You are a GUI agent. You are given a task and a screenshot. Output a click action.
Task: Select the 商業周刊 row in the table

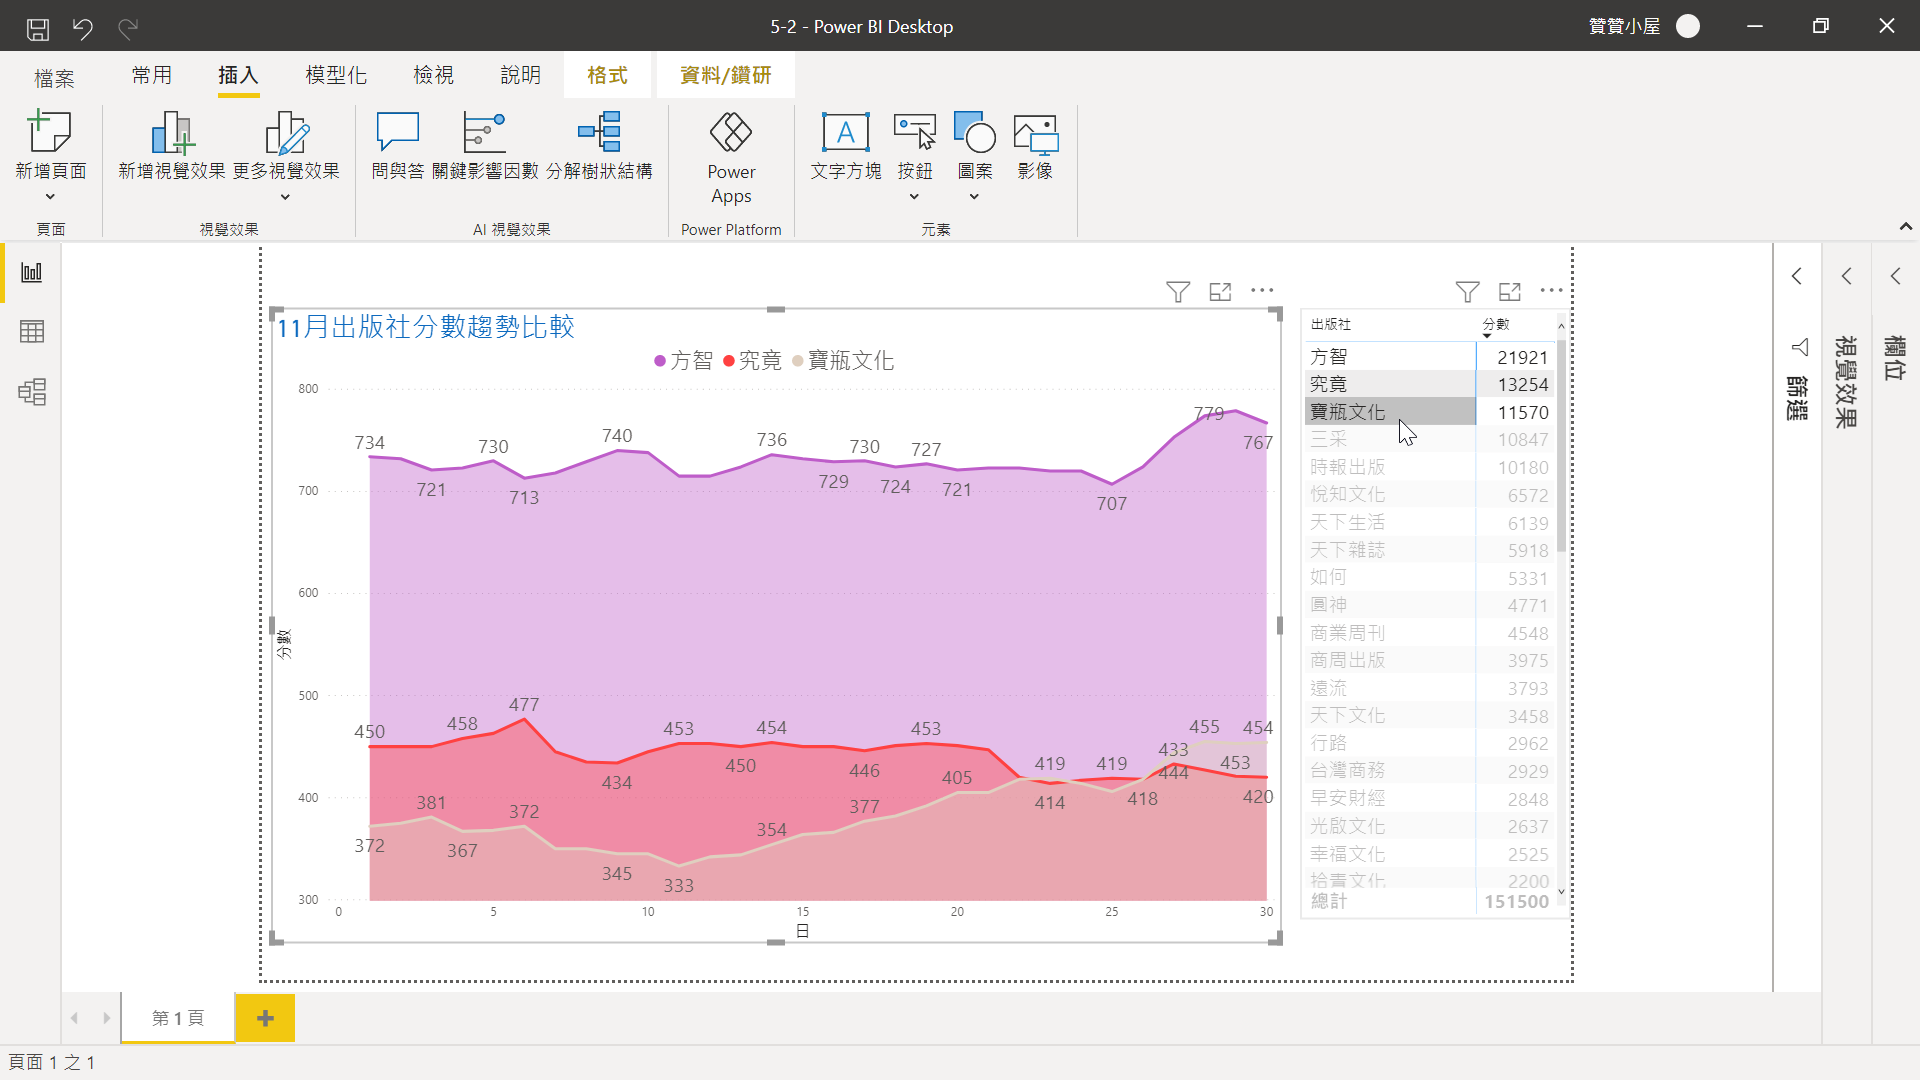click(1430, 633)
